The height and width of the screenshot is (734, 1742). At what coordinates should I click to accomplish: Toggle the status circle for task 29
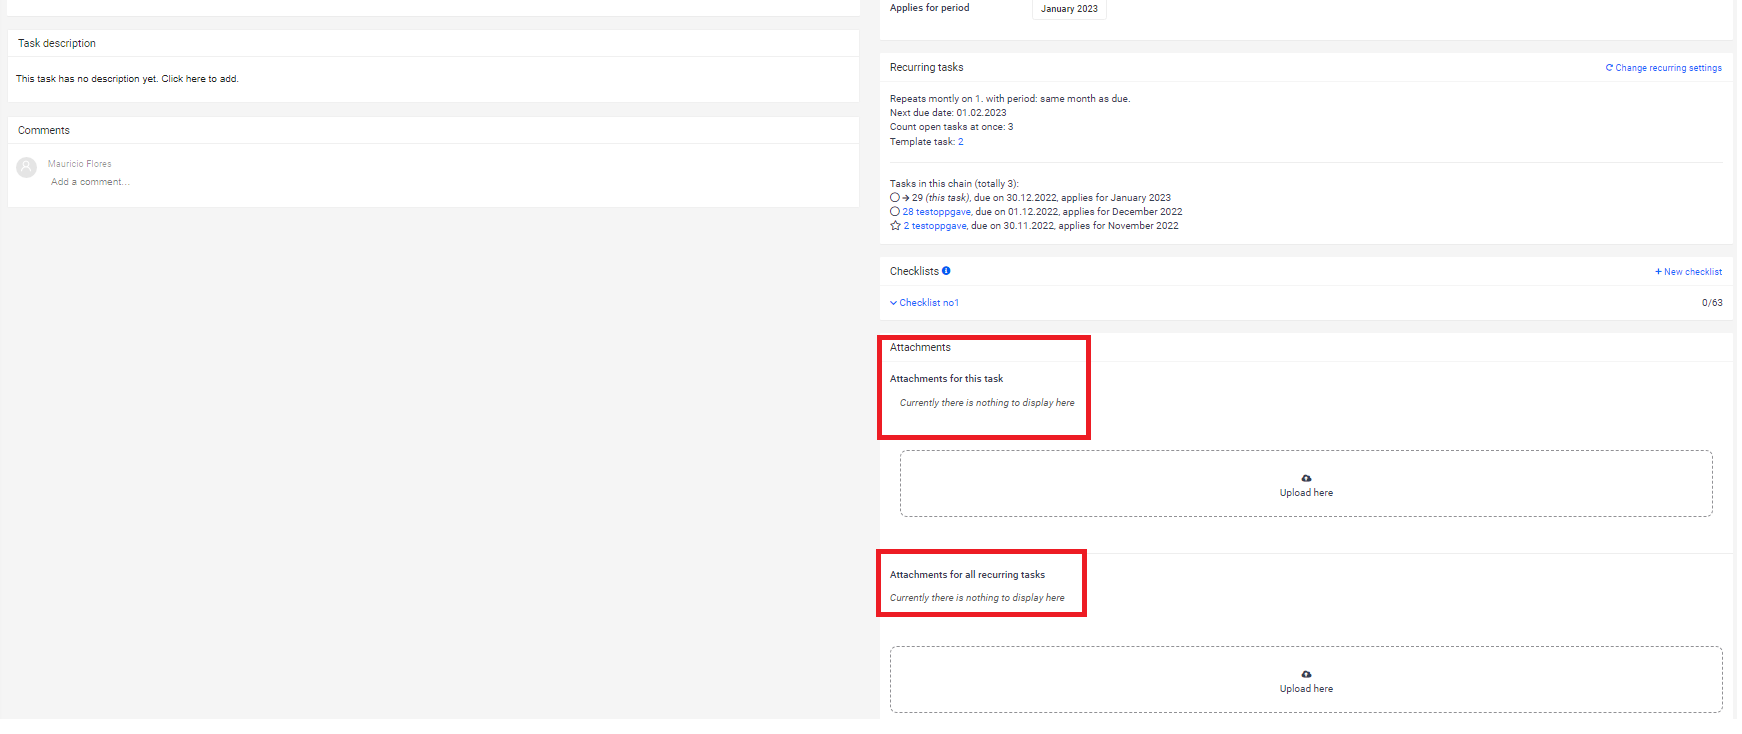coord(895,198)
